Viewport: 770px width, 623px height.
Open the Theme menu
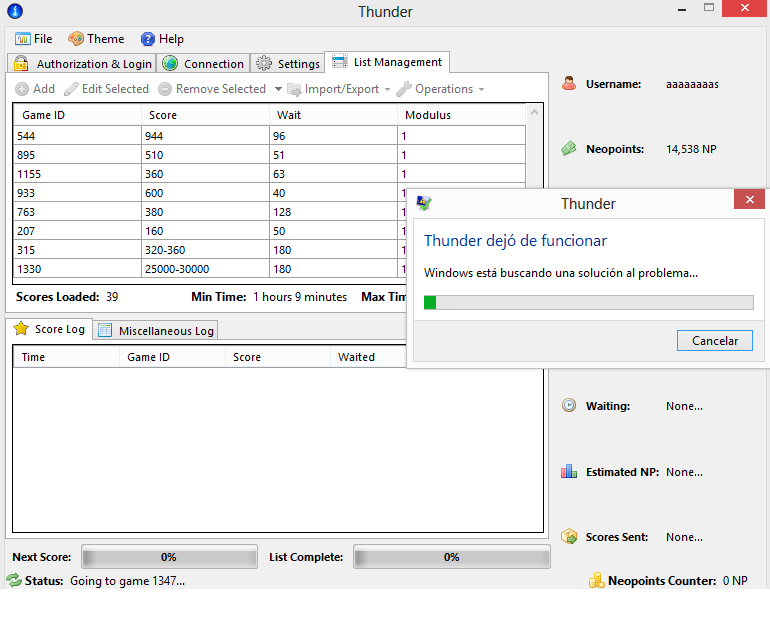96,39
